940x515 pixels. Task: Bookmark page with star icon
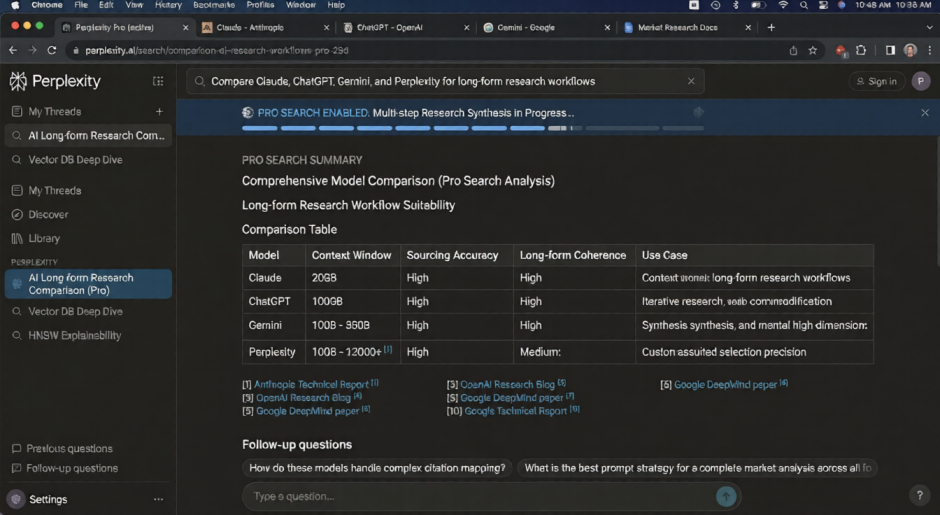(x=812, y=50)
